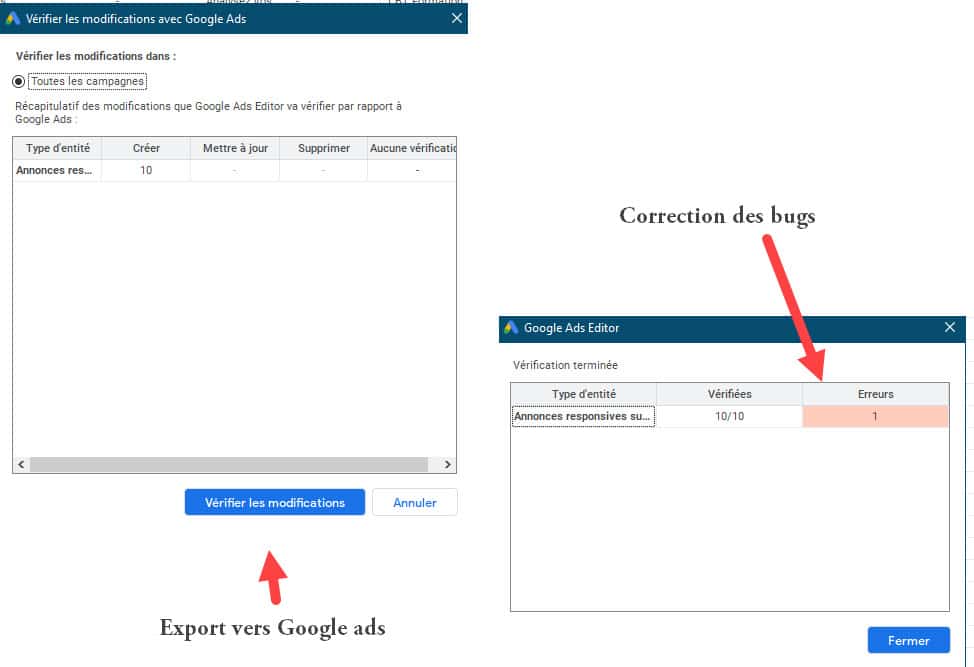Image resolution: width=974 pixels, height=667 pixels.
Task: Select the Annonces res... row
Action: 235,170
